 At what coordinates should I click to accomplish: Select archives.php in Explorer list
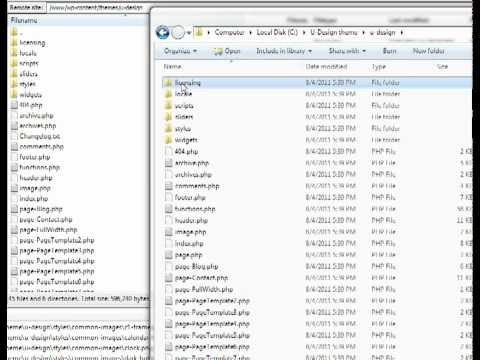click(x=193, y=175)
